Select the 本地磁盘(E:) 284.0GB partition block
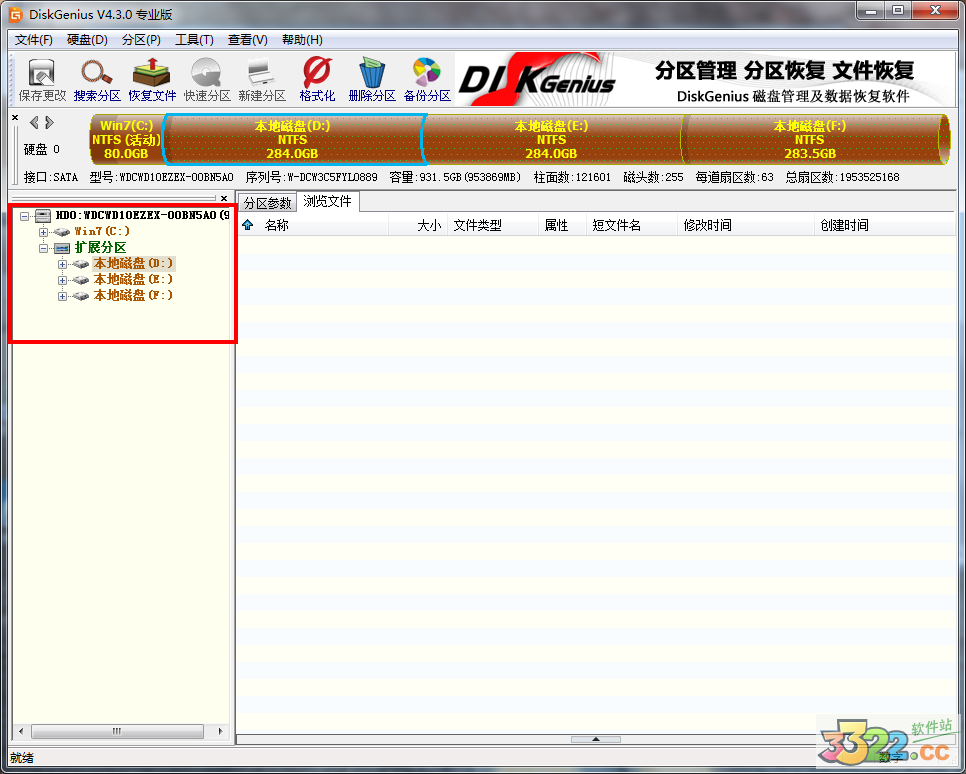Screen dimensions: 966x774 click(553, 139)
